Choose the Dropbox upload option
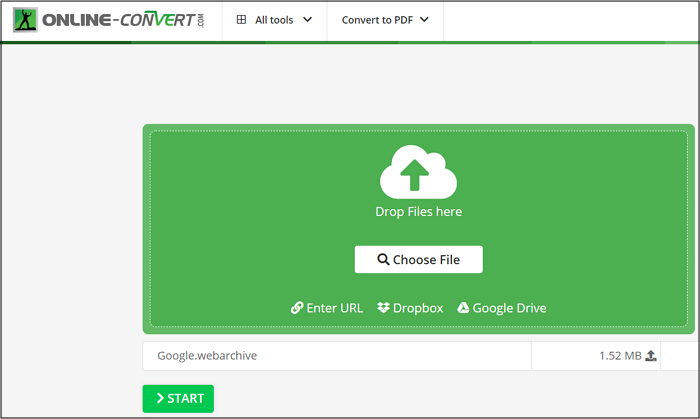The image size is (700, 419). [410, 308]
